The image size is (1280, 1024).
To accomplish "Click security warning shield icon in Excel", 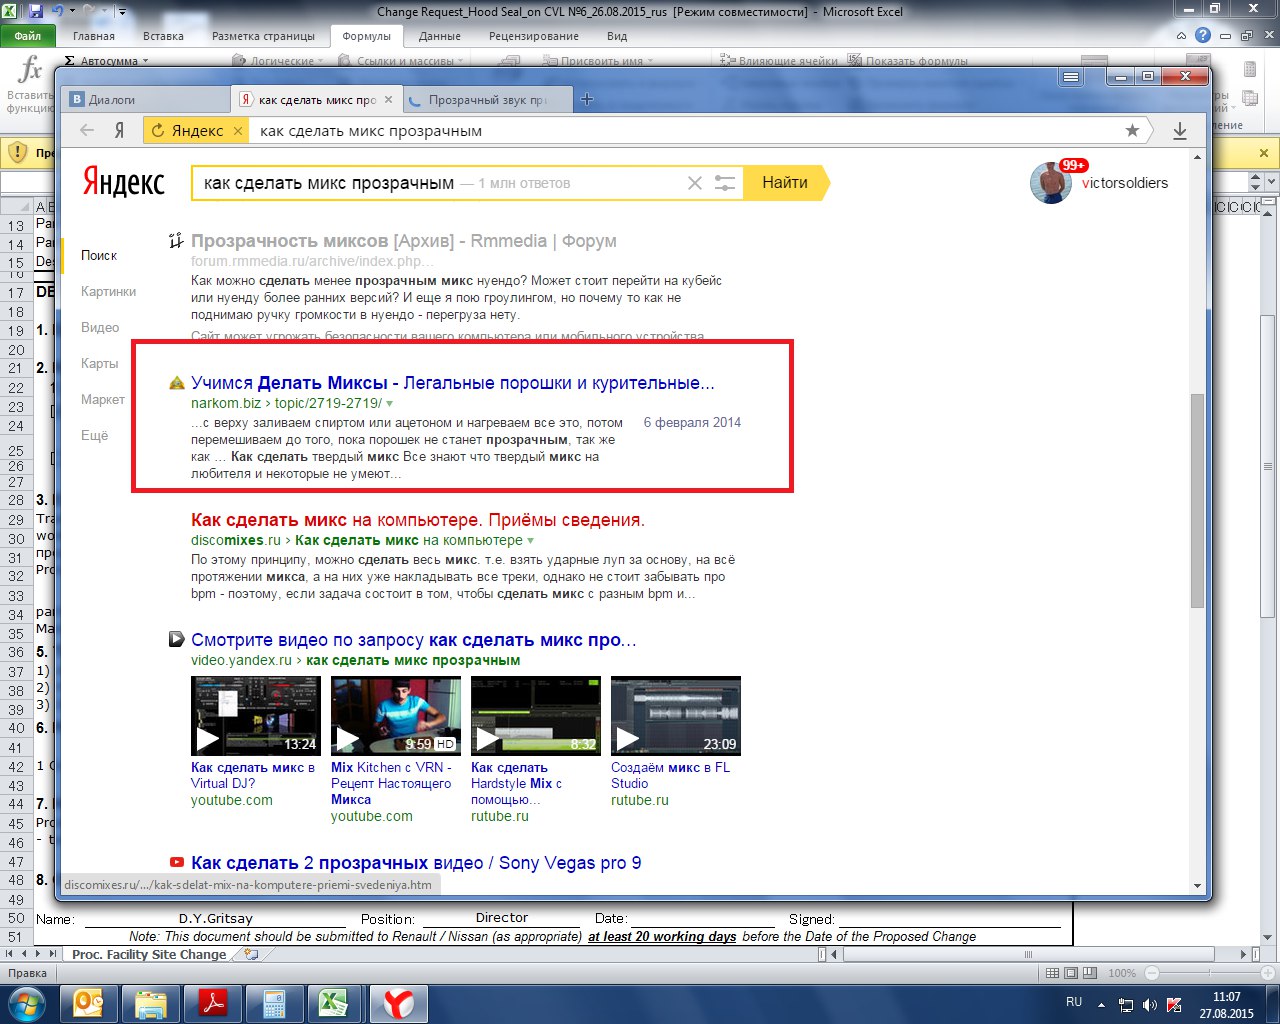I will click(17, 152).
